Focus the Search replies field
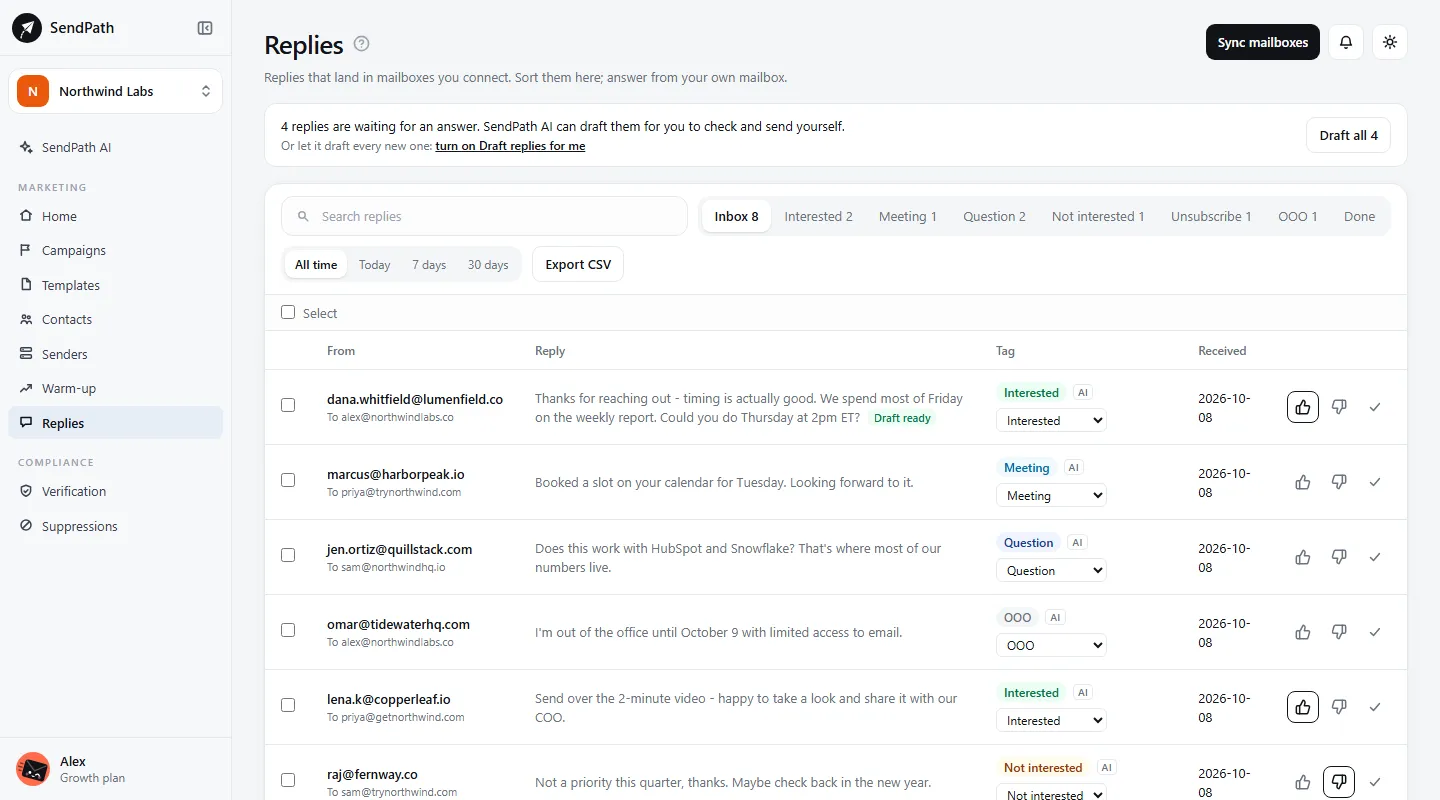Image resolution: width=1440 pixels, height=800 pixels. (x=484, y=216)
